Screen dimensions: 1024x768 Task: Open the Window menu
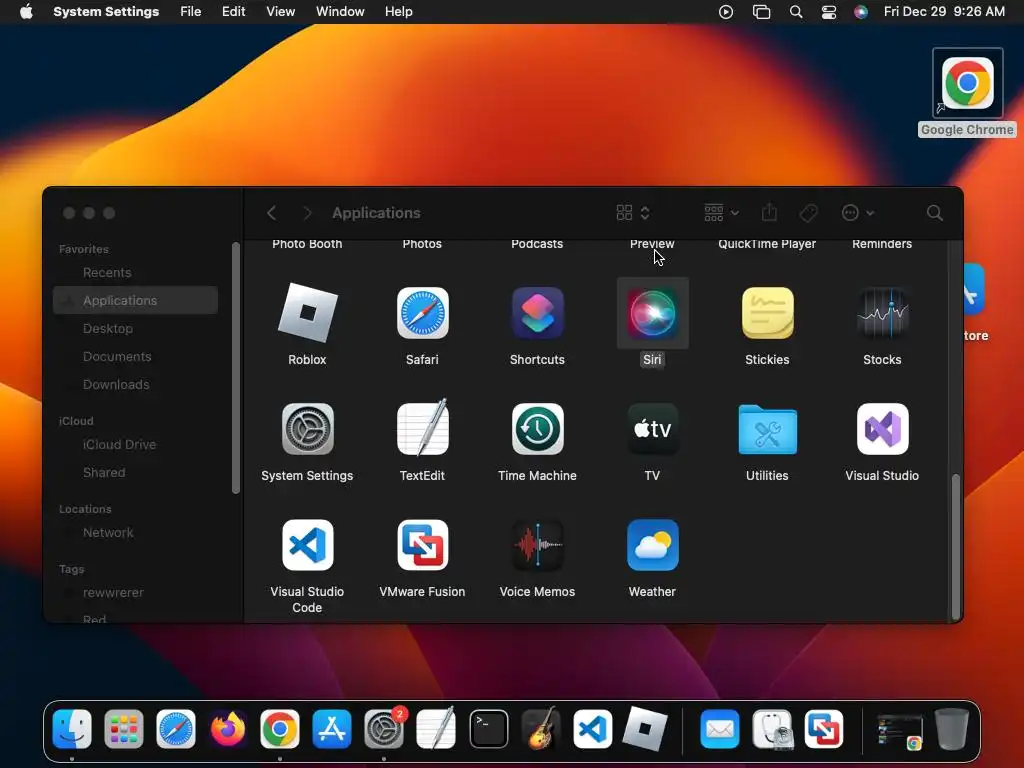340,12
